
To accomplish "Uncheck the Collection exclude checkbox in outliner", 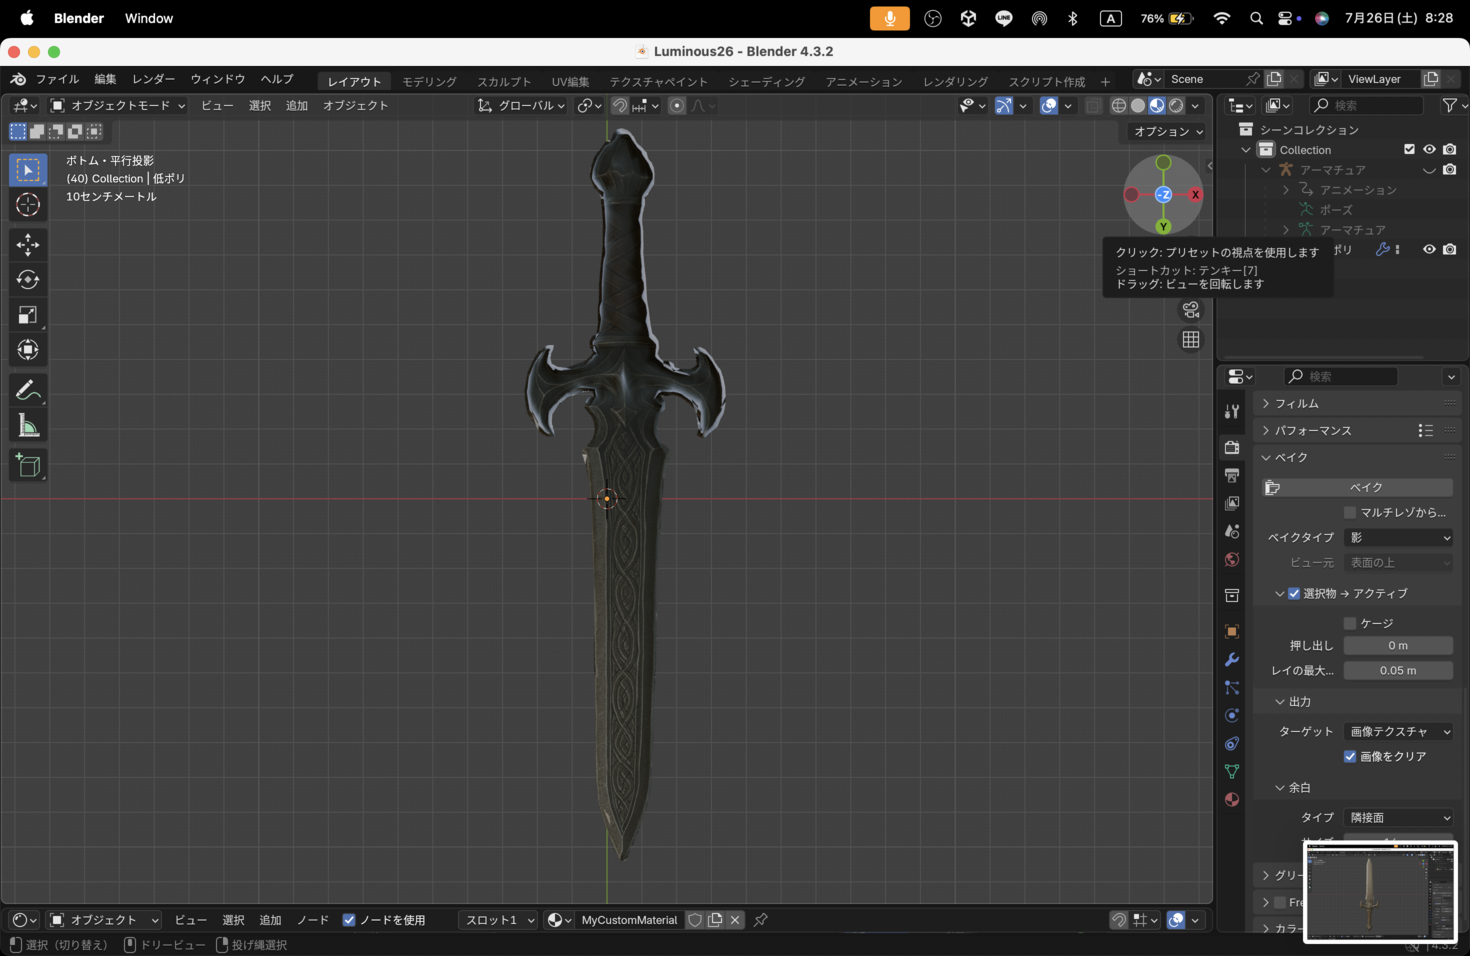I will click(x=1410, y=150).
